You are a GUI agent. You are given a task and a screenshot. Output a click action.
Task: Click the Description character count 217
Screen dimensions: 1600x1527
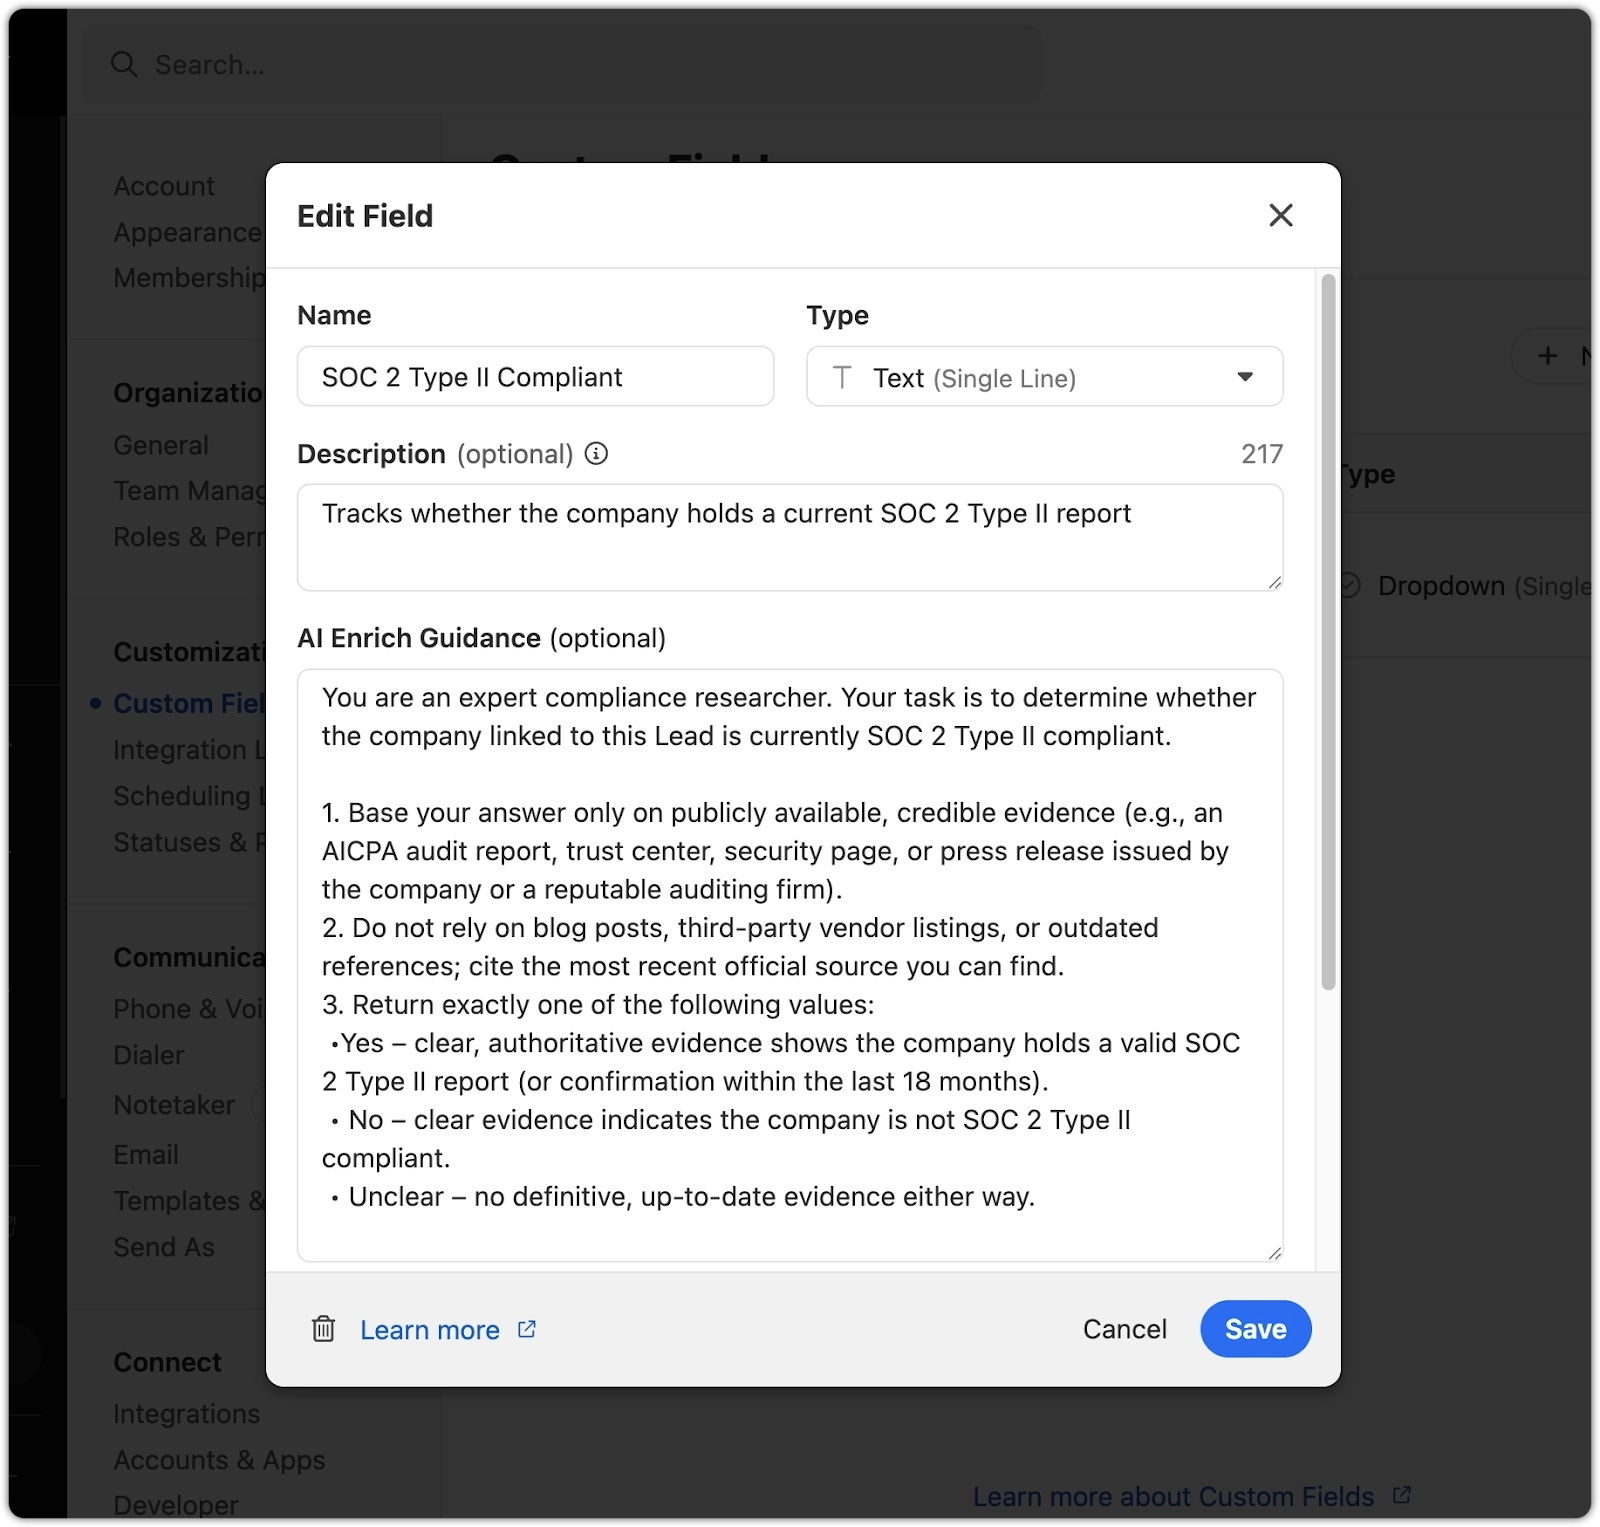[1262, 454]
